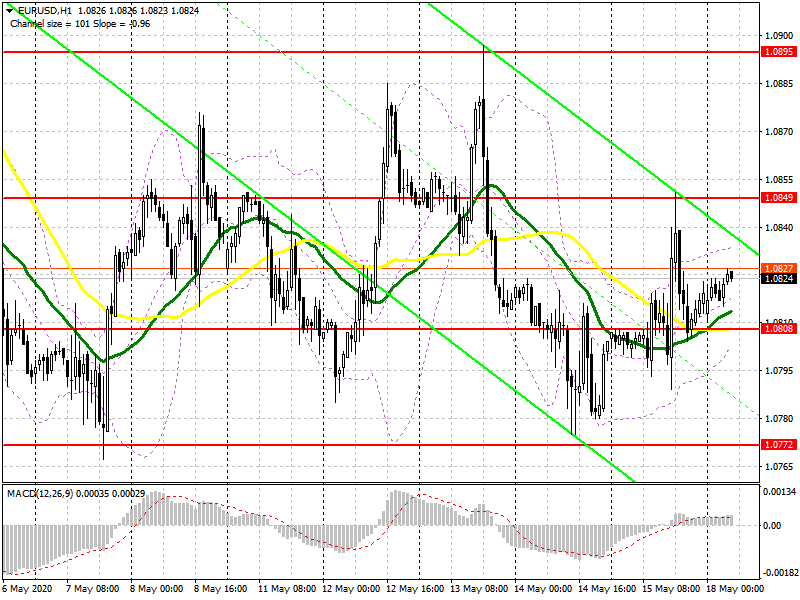The height and width of the screenshot is (600, 800).
Task: Click the black 1.0824 current price label
Action: (x=778, y=279)
